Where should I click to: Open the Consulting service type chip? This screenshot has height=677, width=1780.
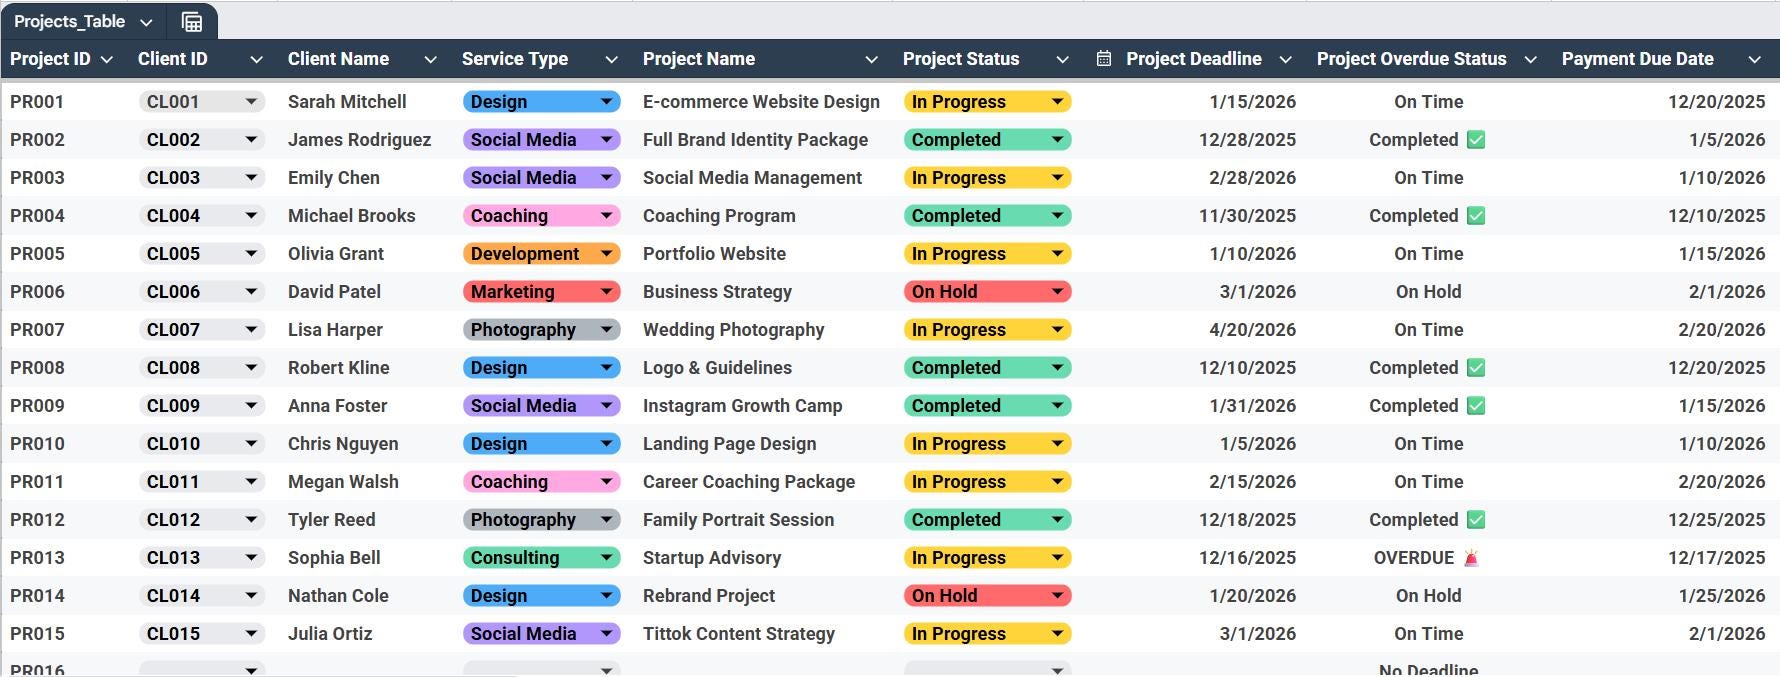click(x=541, y=558)
